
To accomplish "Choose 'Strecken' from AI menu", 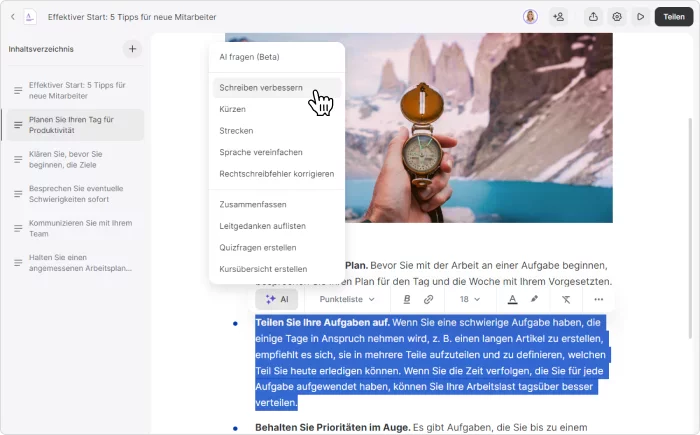I will (x=277, y=131).
